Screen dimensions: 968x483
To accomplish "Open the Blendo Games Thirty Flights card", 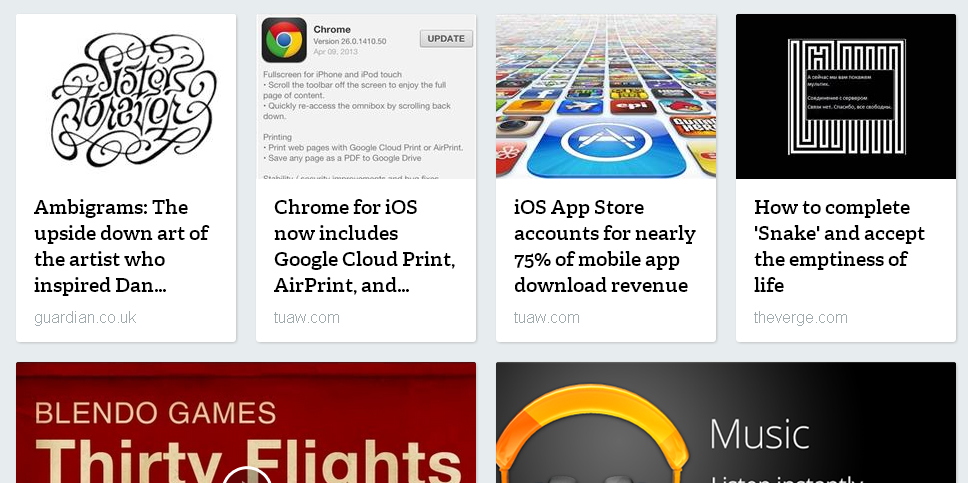I will (246, 422).
